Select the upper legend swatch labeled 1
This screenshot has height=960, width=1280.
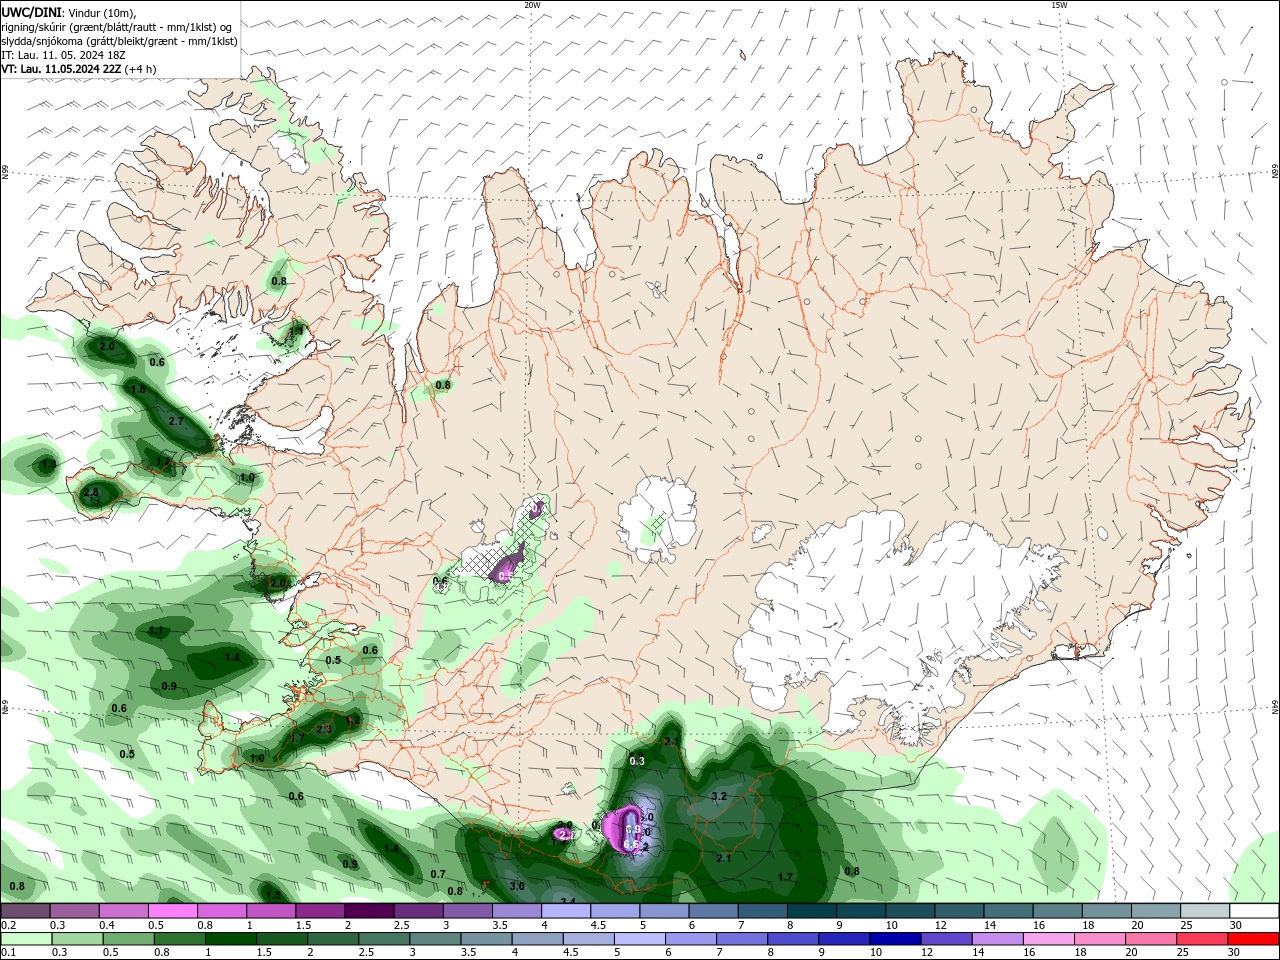pyautogui.click(x=270, y=911)
